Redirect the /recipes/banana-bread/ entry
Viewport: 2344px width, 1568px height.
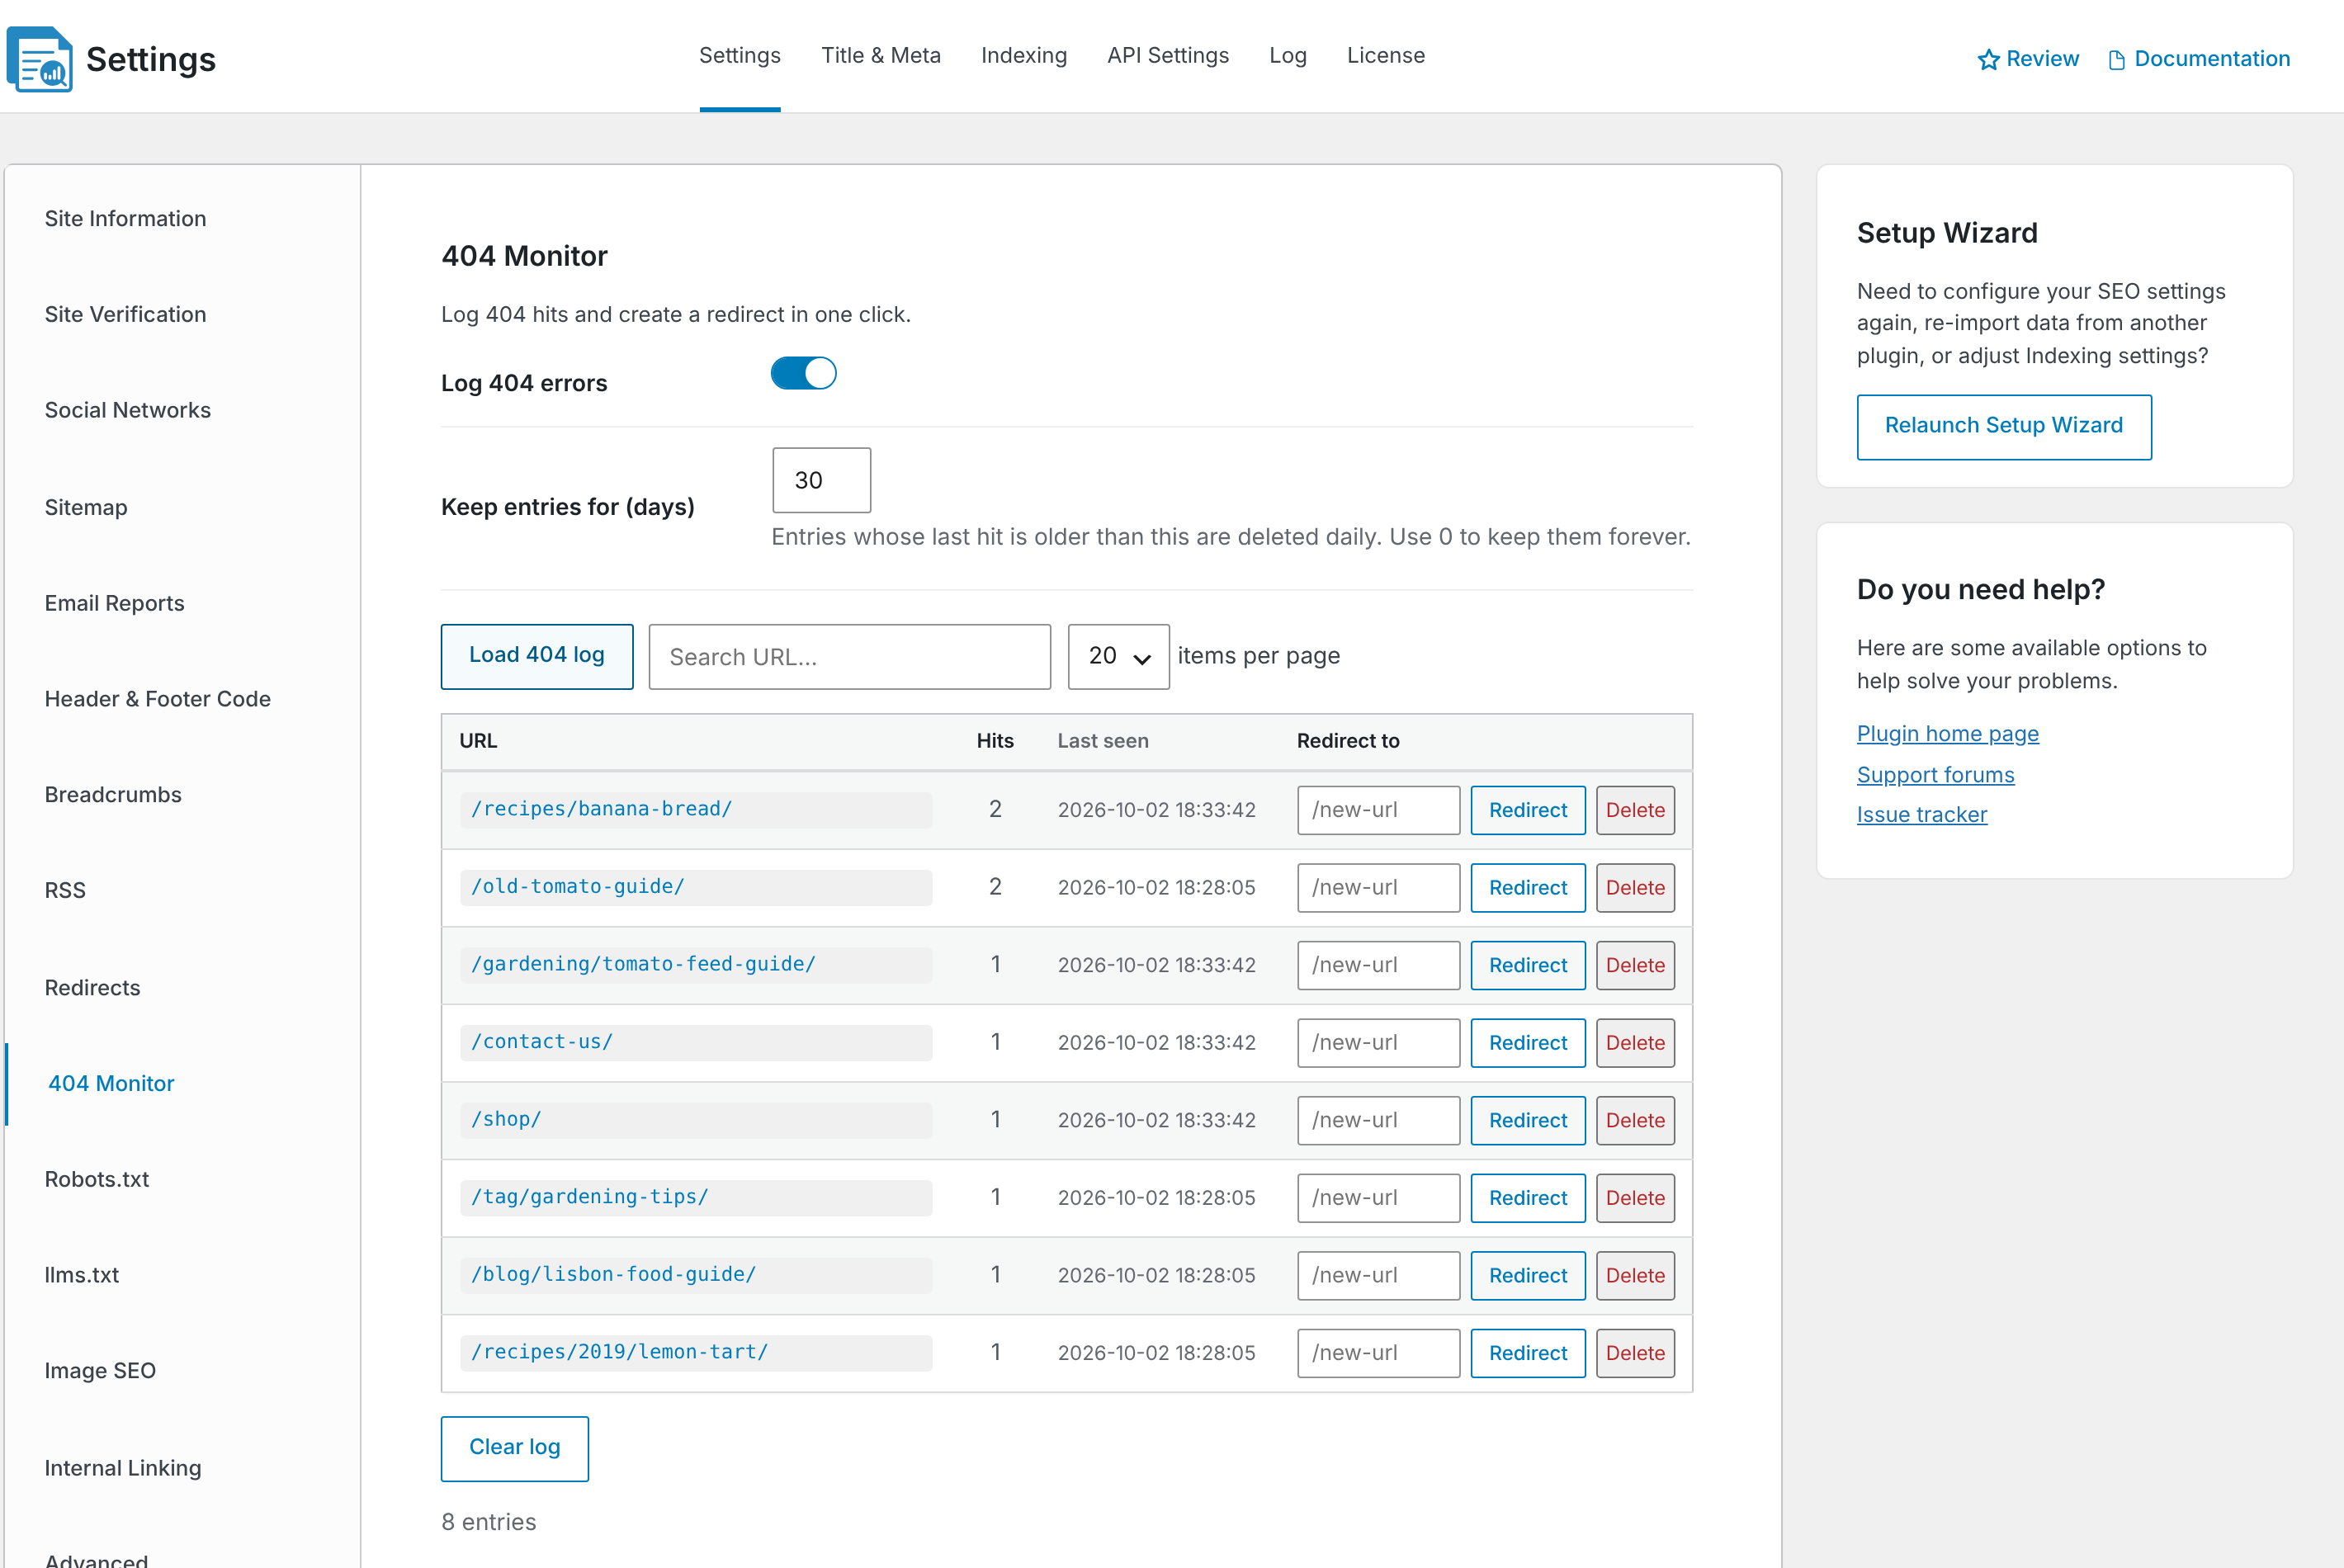click(1527, 810)
